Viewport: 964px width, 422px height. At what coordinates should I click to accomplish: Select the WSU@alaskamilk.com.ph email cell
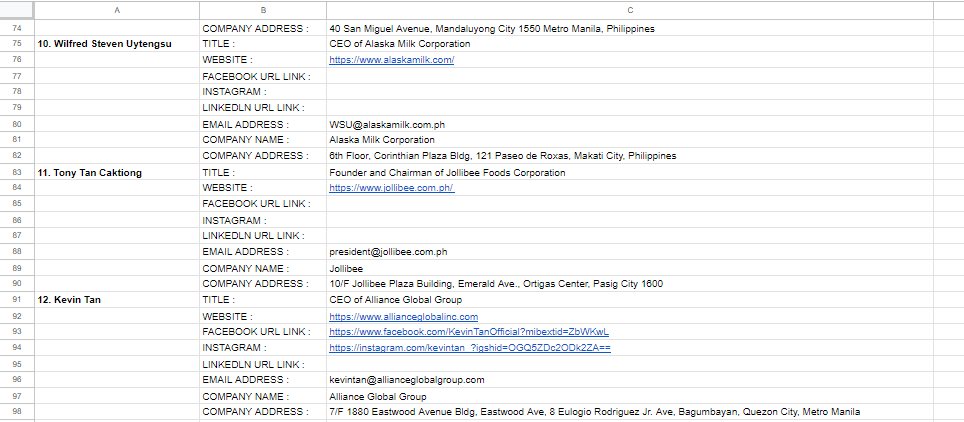630,124
